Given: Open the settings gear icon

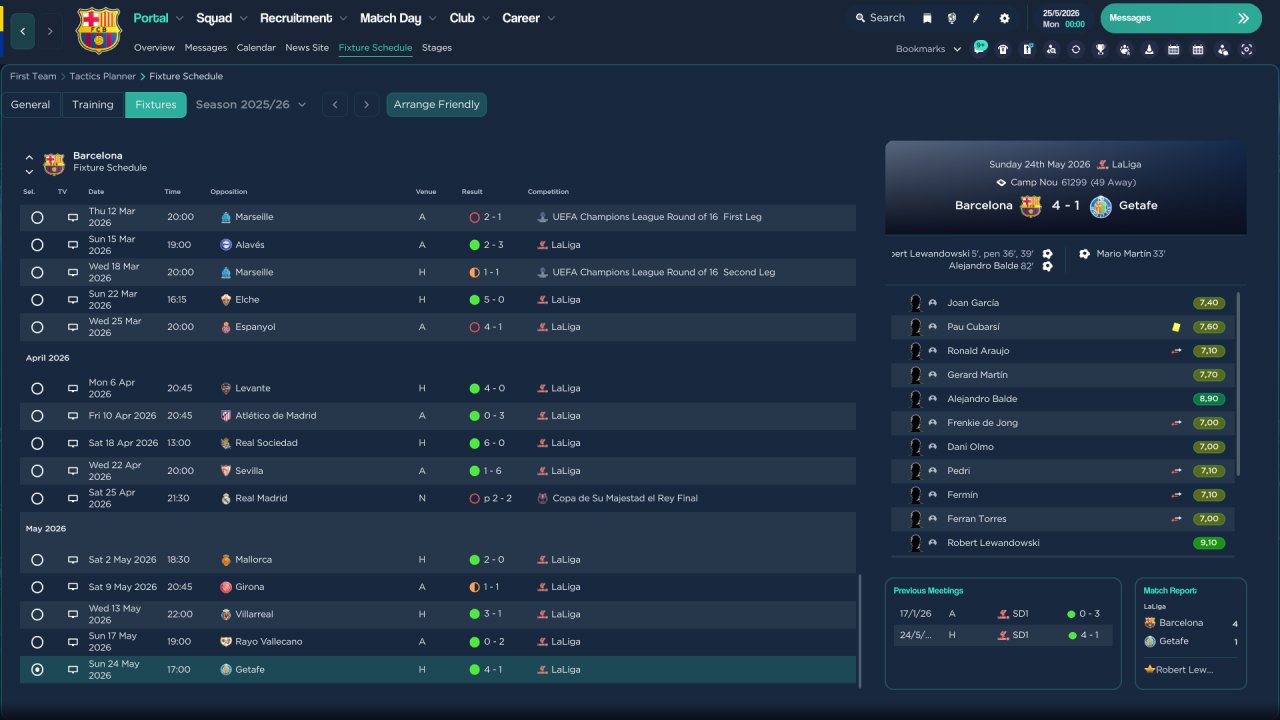Looking at the screenshot, I should [x=1004, y=18].
